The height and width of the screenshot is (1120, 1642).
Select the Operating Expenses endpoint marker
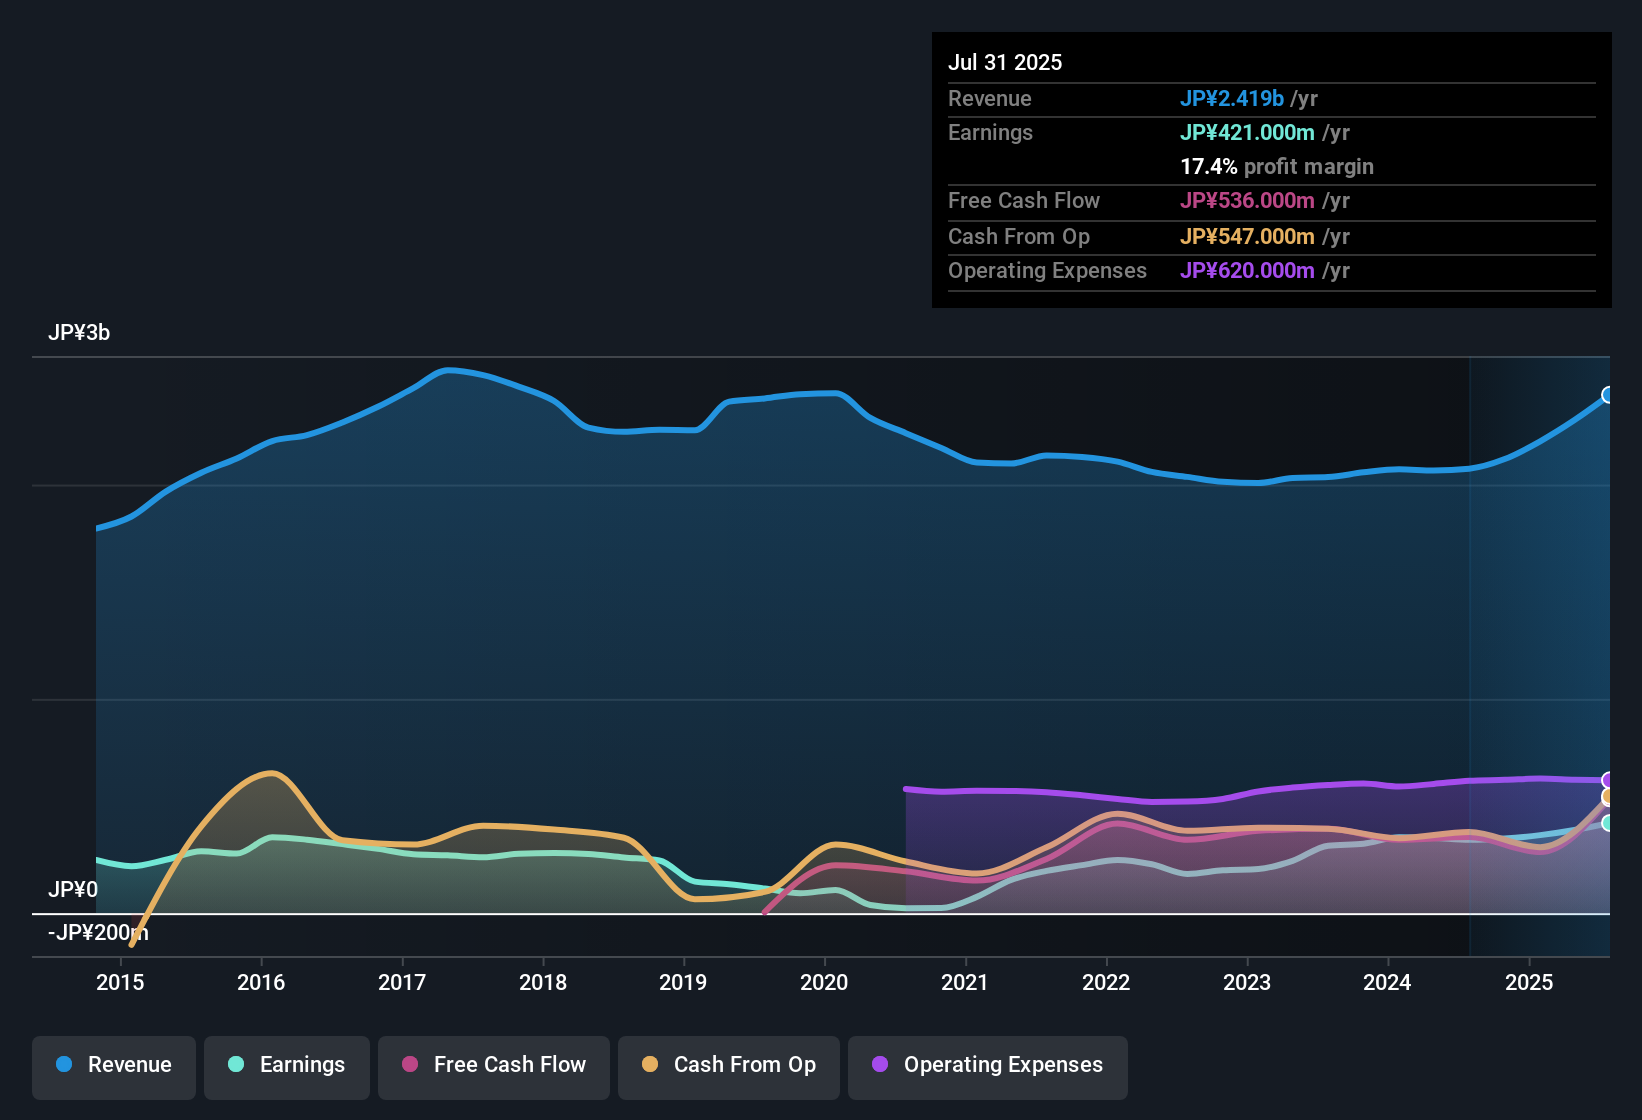click(x=1608, y=780)
